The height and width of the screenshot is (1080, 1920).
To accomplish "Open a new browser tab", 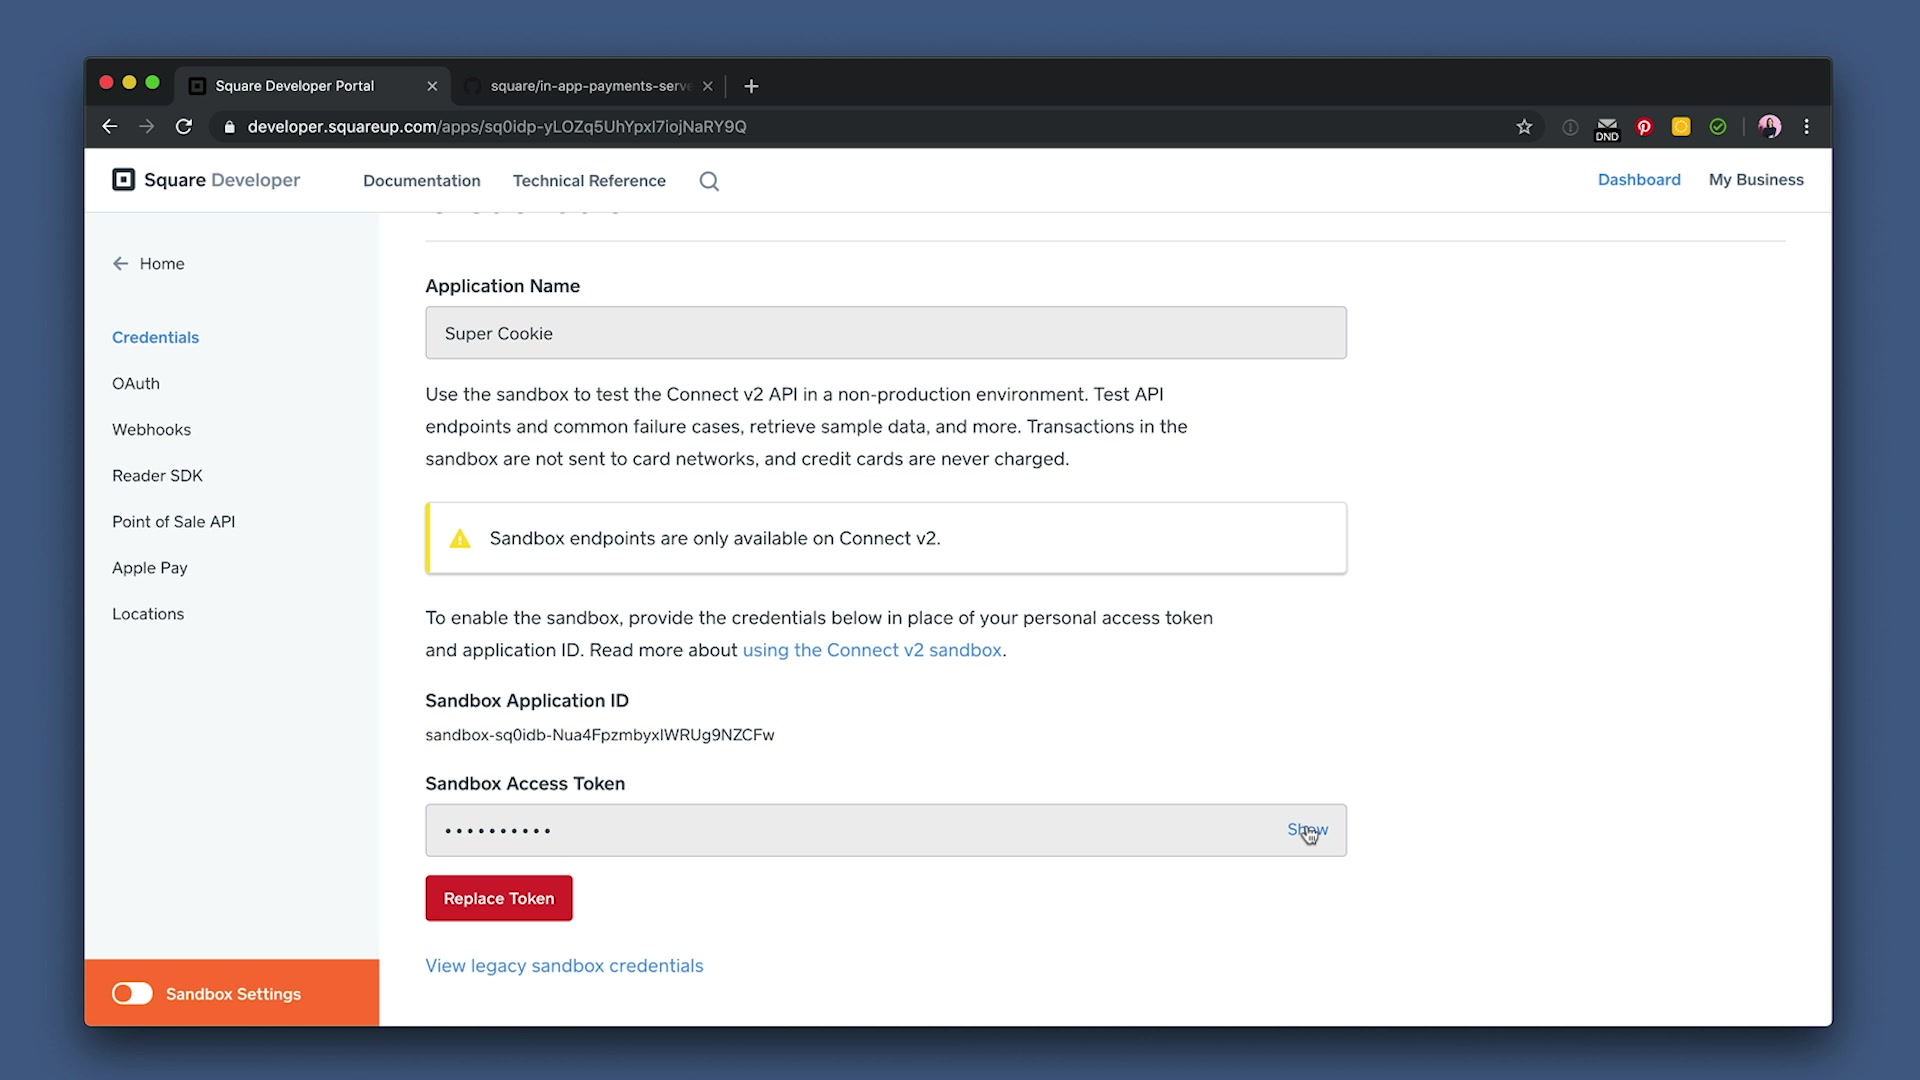I will click(x=751, y=86).
